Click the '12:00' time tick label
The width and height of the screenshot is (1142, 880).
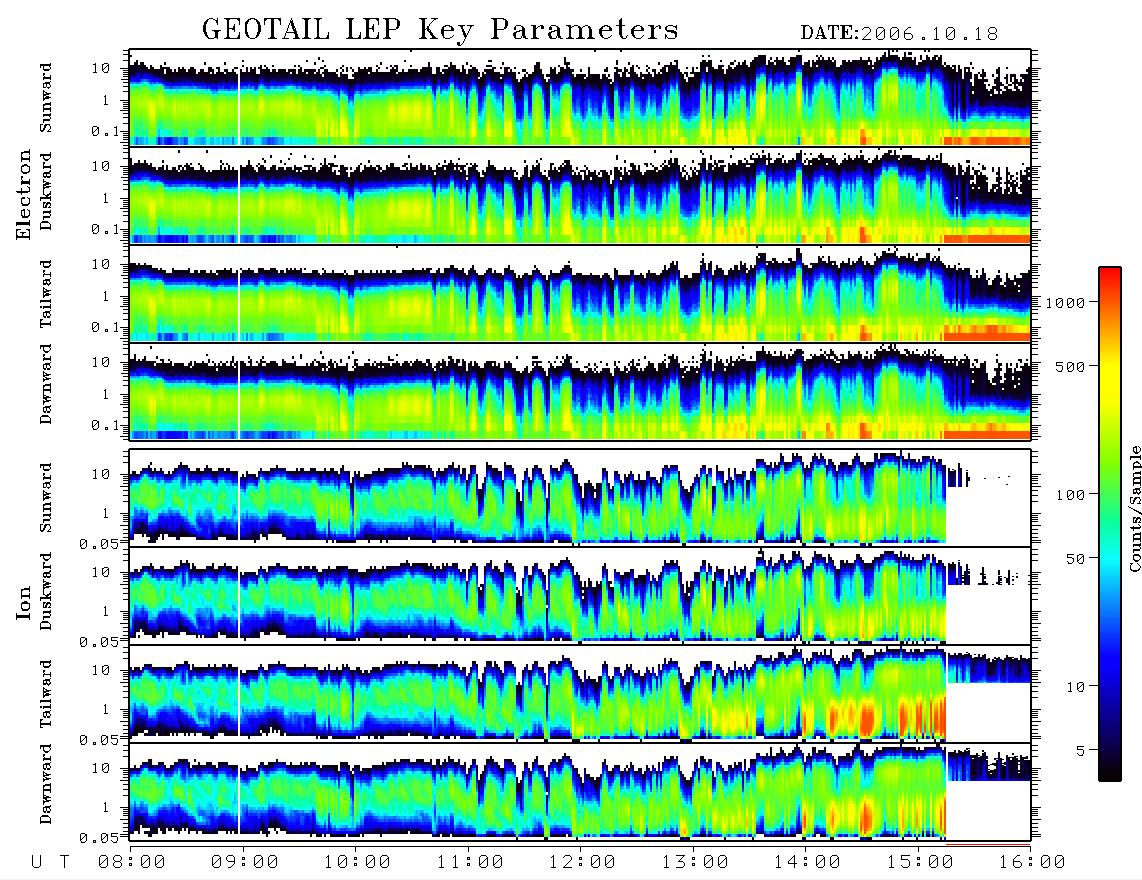pos(583,862)
